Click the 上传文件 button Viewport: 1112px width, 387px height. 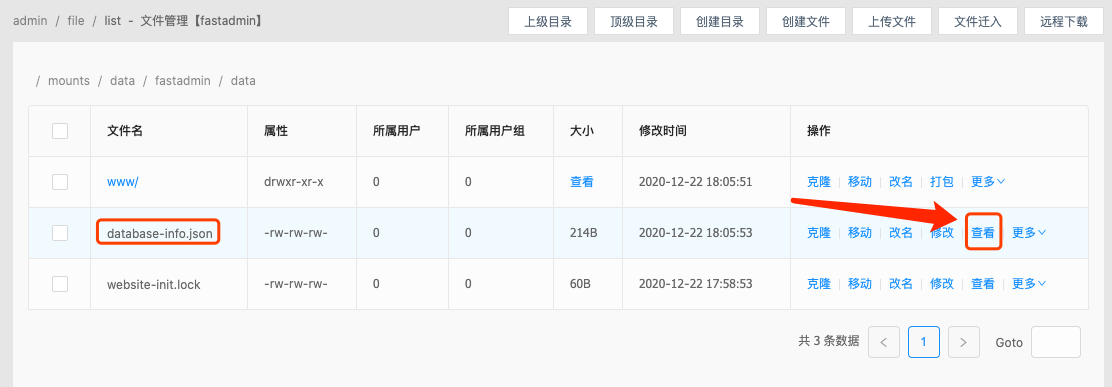[x=891, y=21]
